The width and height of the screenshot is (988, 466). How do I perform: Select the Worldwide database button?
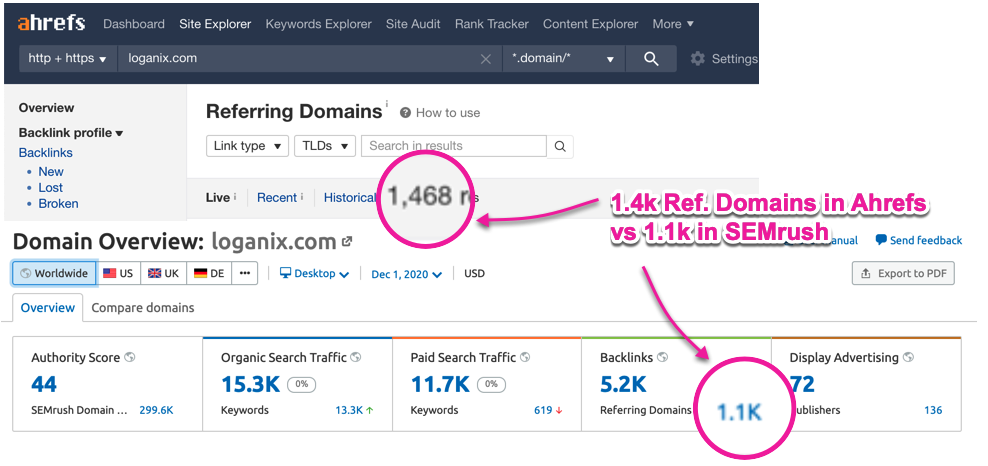point(54,273)
